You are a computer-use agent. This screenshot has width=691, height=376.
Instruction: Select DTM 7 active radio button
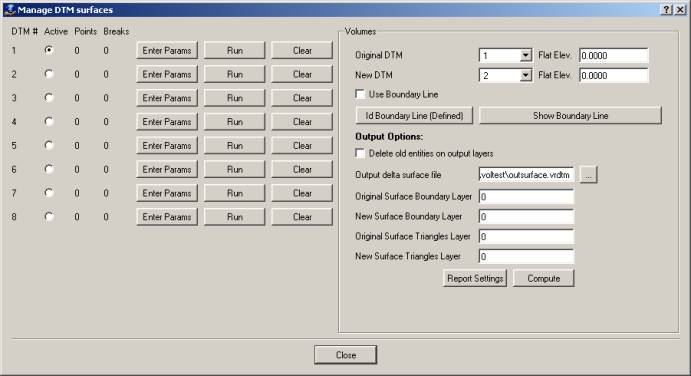[49, 193]
